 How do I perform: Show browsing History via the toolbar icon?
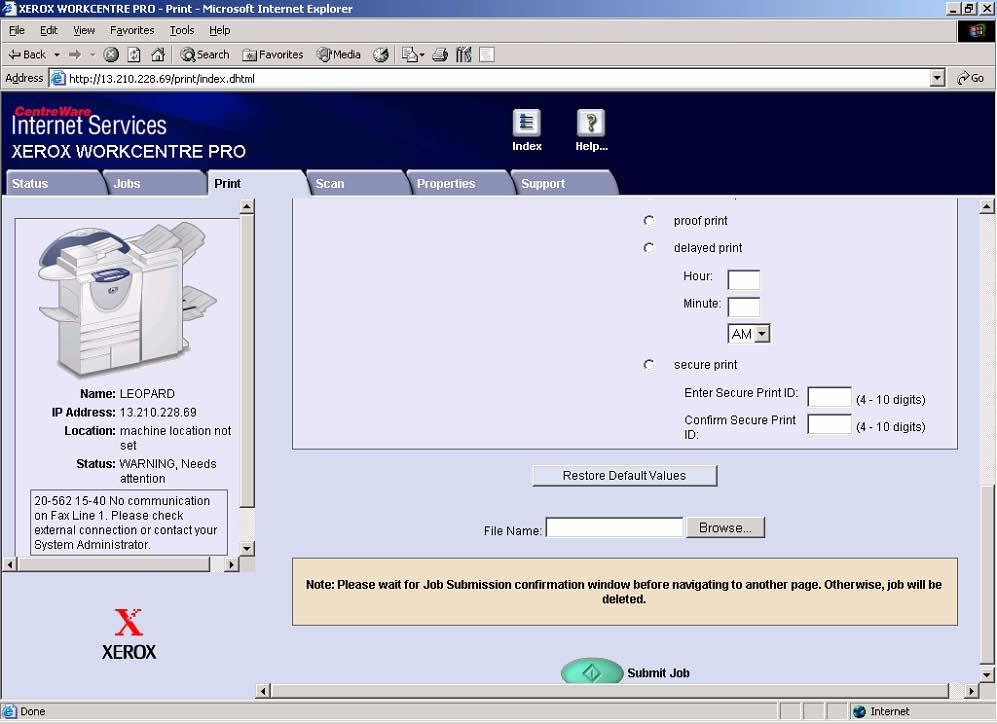coord(380,55)
